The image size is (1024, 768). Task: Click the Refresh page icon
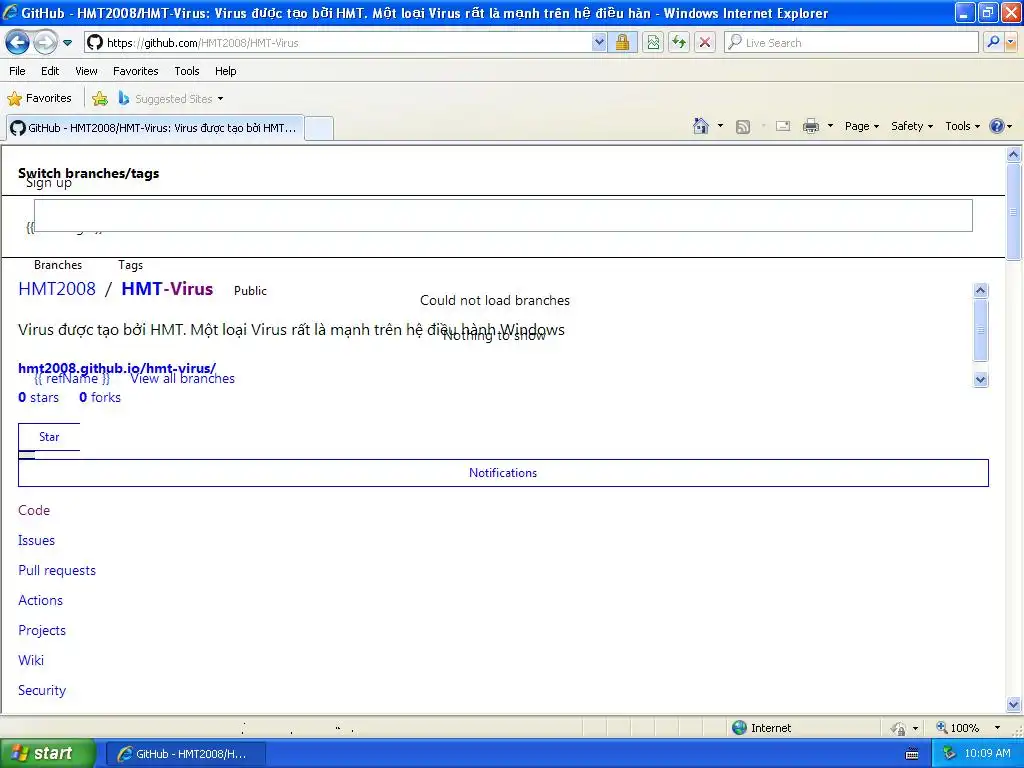pos(679,42)
